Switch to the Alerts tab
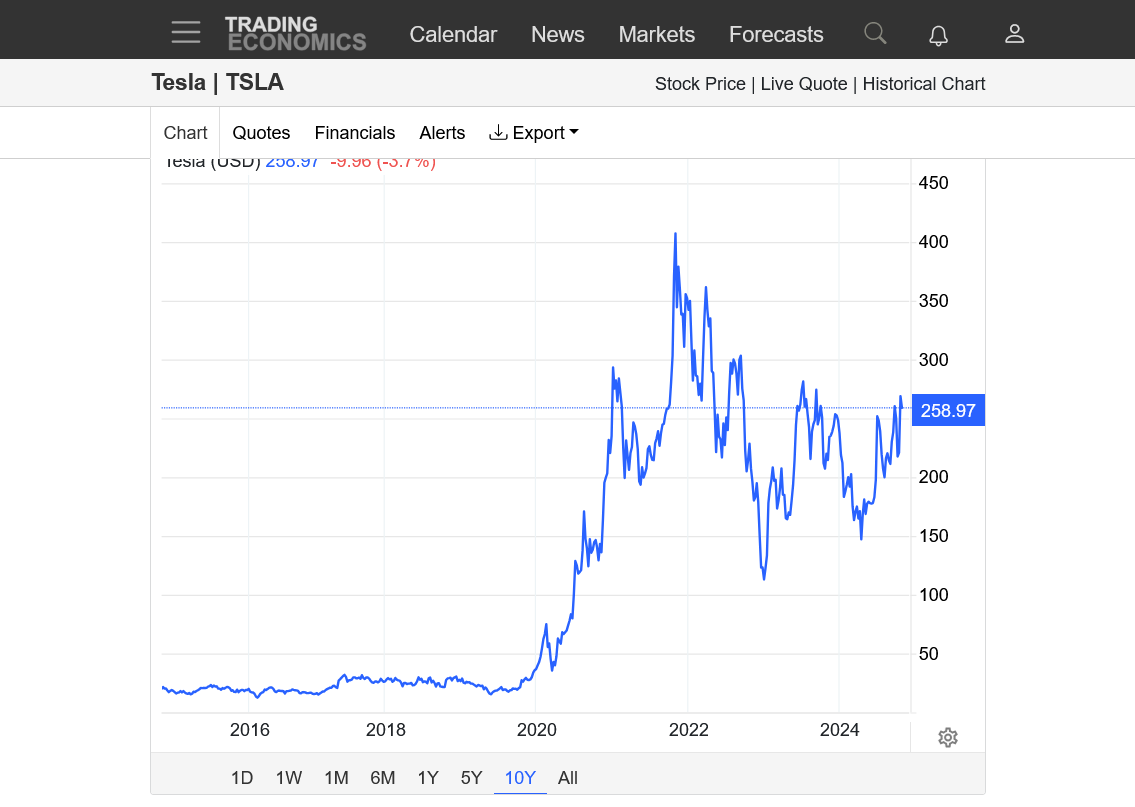Image resolution: width=1135 pixels, height=807 pixels. click(x=442, y=133)
